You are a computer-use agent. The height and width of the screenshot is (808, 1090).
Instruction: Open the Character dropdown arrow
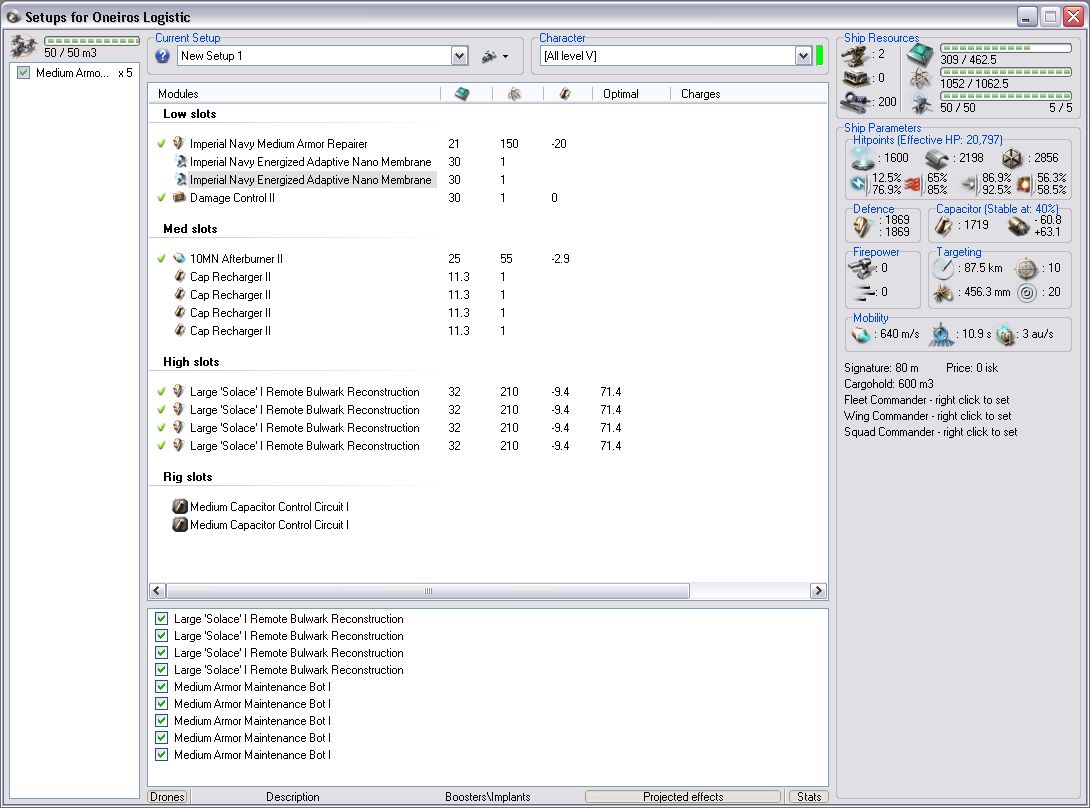[x=803, y=56]
